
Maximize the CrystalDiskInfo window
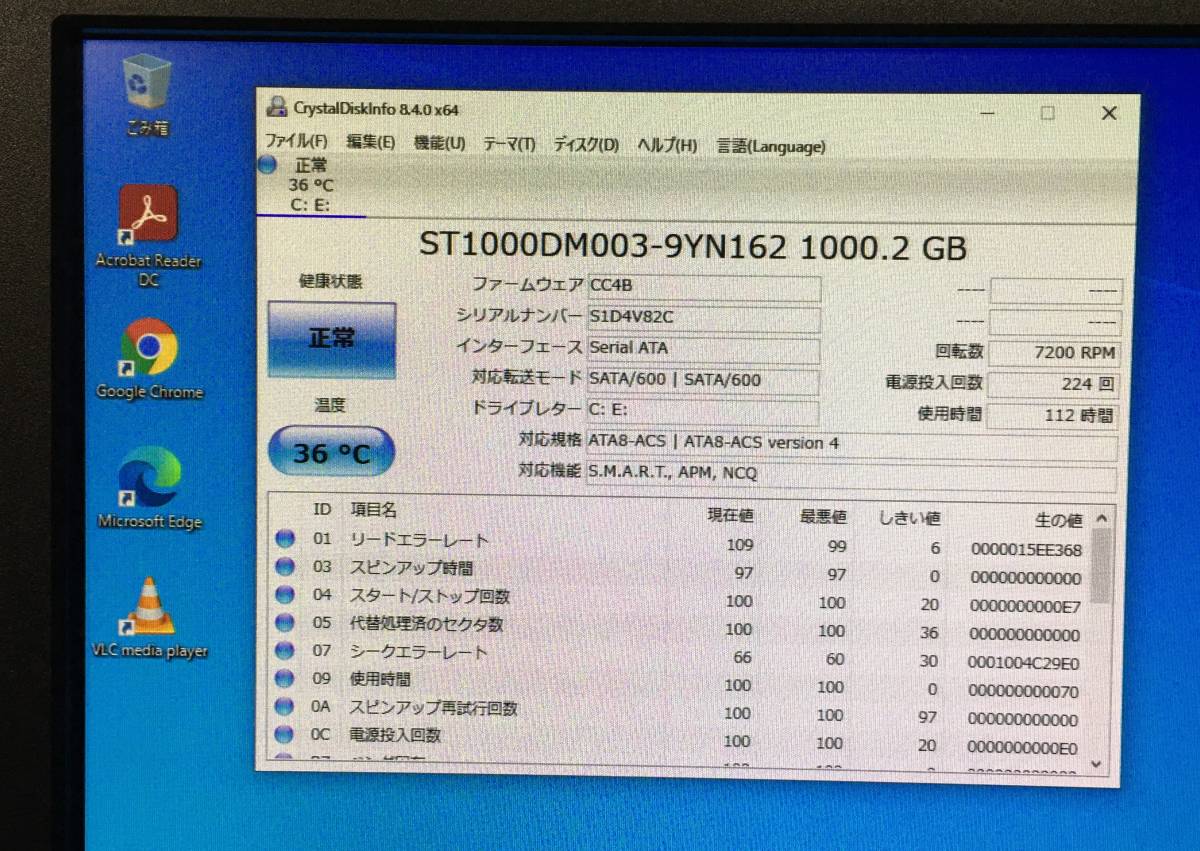tap(1047, 113)
